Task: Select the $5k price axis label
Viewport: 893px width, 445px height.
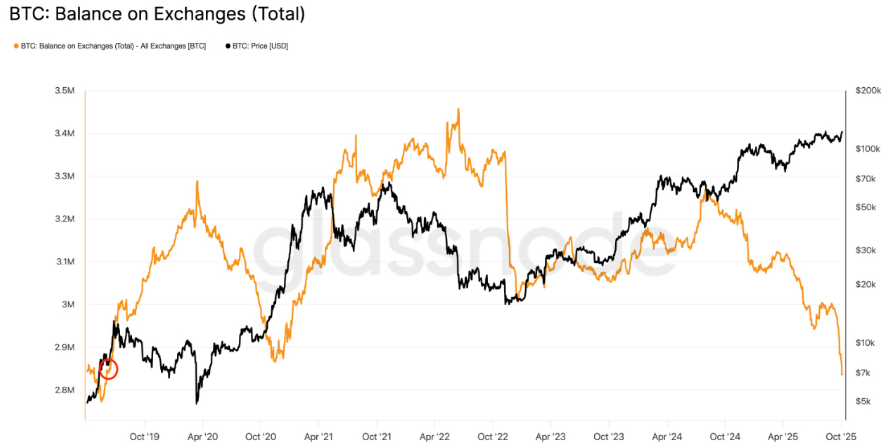Action: pos(863,402)
